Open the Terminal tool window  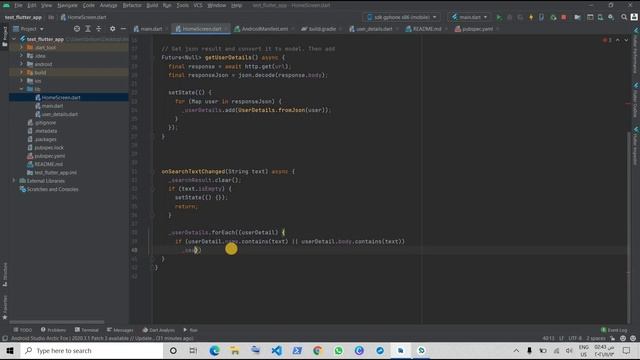[x=87, y=330]
